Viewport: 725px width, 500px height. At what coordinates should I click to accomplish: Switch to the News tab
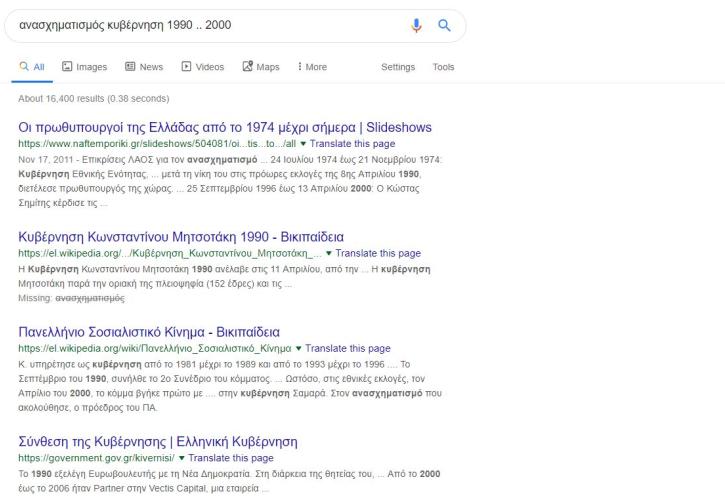click(x=144, y=67)
